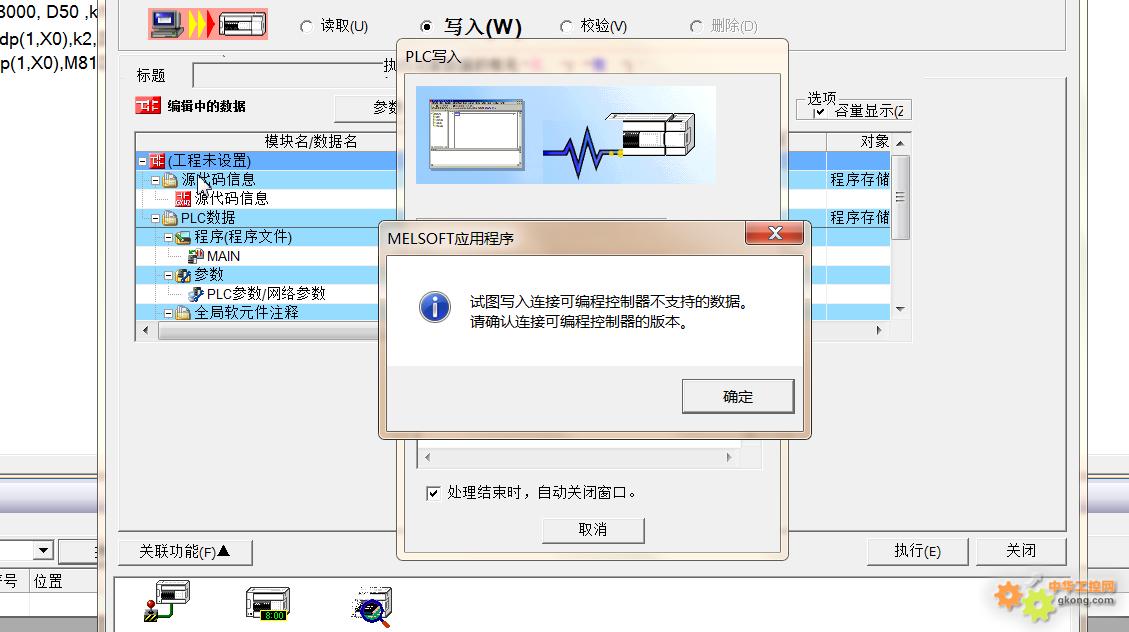This screenshot has height=632, width=1129.
Task: Open the 关联功能(F) expander
Action: (x=185, y=552)
